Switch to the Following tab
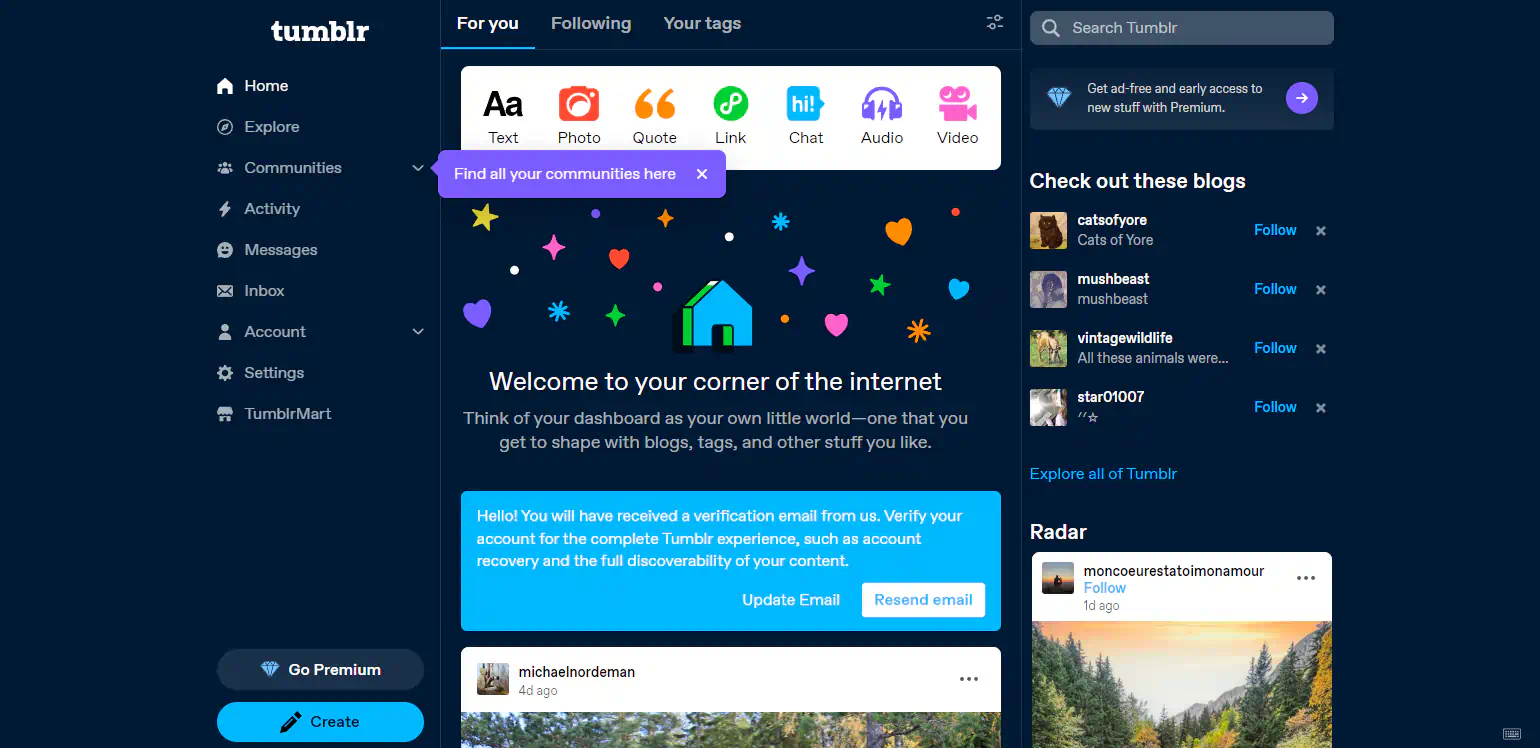 (x=590, y=23)
